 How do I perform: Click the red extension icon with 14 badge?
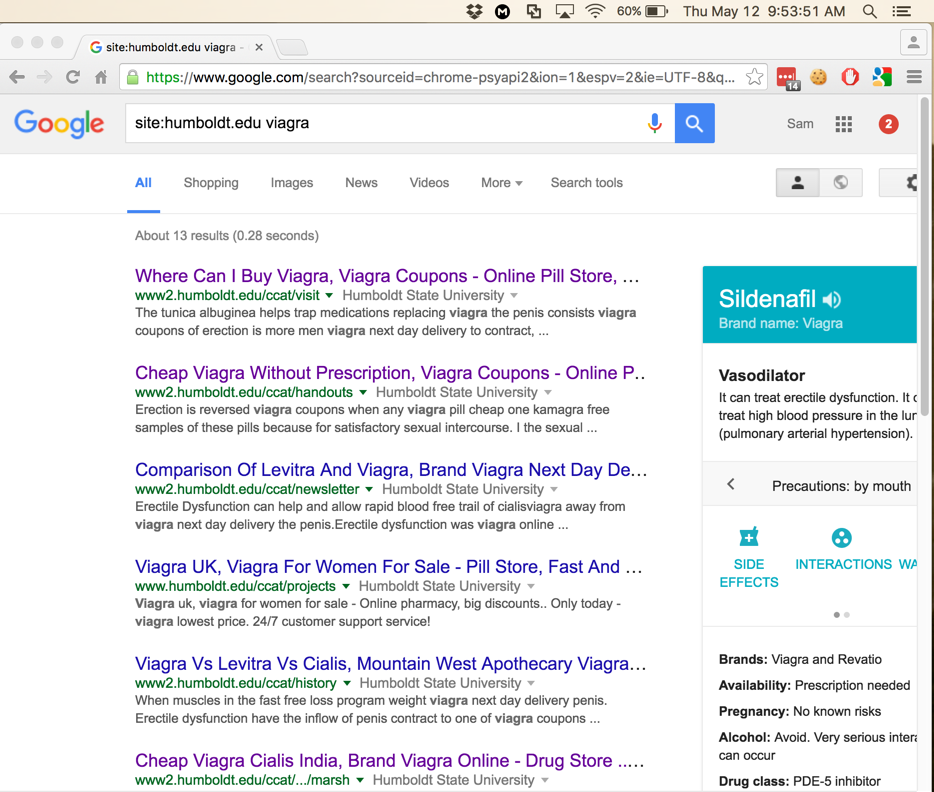(x=788, y=78)
